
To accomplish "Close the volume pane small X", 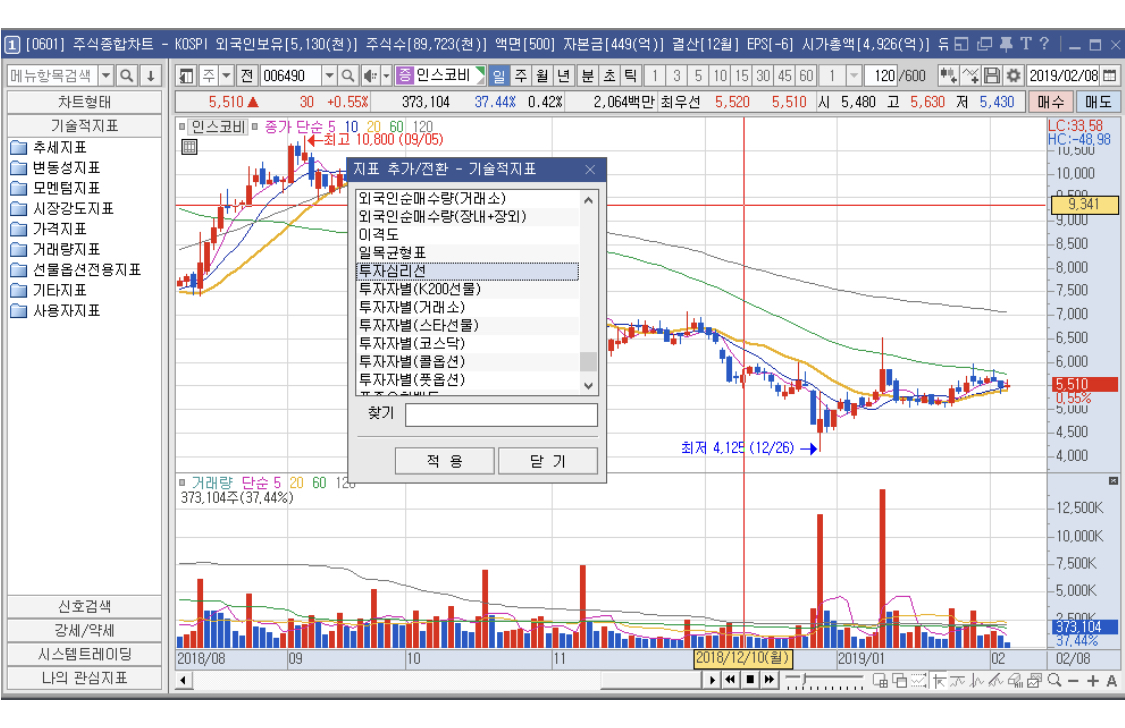I will (x=1113, y=481).
